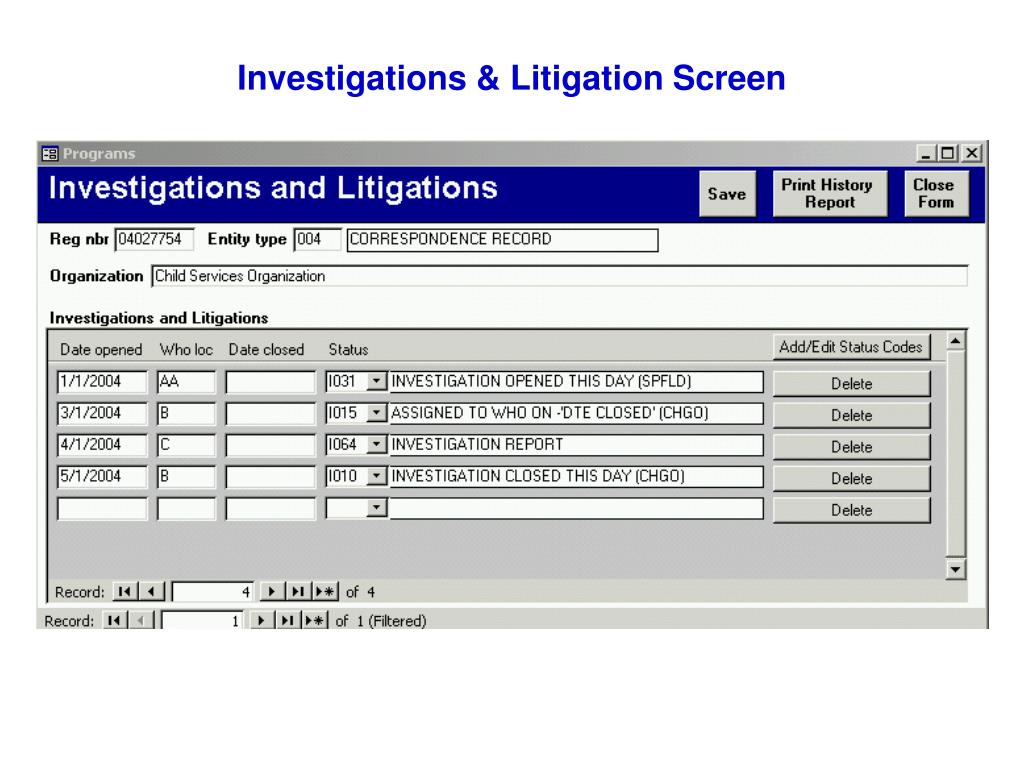1024x768 pixels.
Task: Add new record in outer Filtered navigator
Action: point(314,620)
